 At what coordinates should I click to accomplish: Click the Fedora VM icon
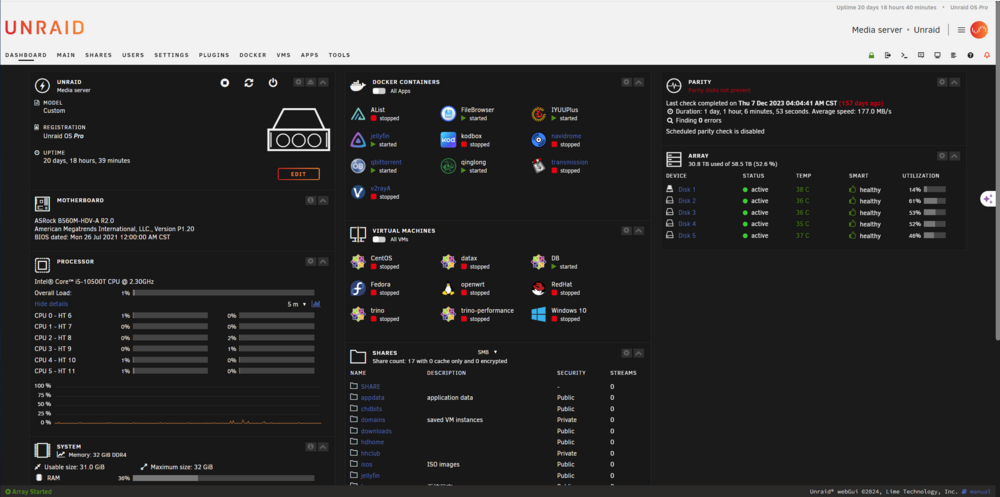click(x=358, y=288)
